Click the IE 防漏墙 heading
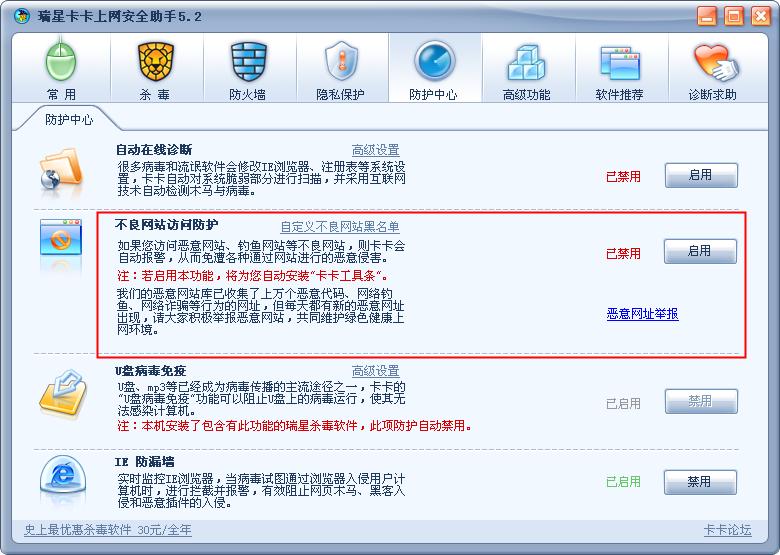This screenshot has width=780, height=555. (144, 462)
